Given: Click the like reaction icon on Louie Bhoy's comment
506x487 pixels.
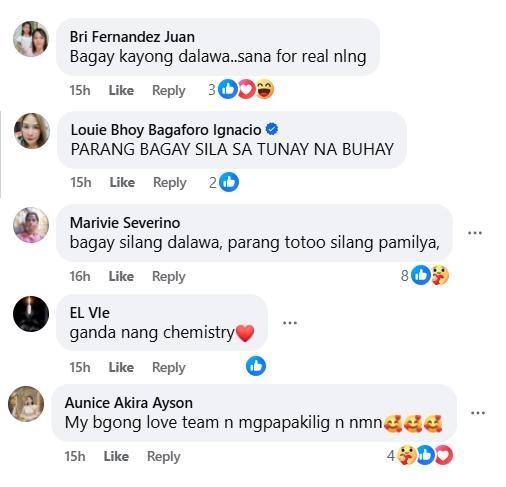Looking at the screenshot, I should (x=229, y=182).
